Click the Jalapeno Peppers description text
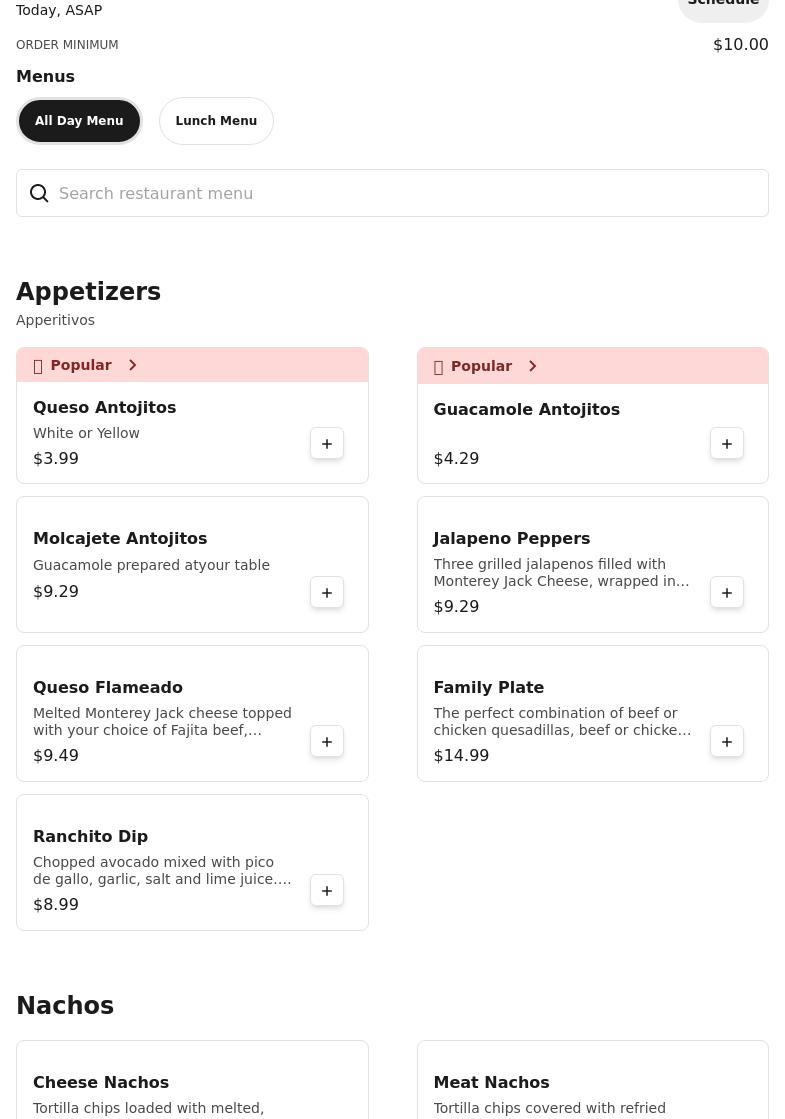This screenshot has height=1119, width=785. click(x=561, y=573)
